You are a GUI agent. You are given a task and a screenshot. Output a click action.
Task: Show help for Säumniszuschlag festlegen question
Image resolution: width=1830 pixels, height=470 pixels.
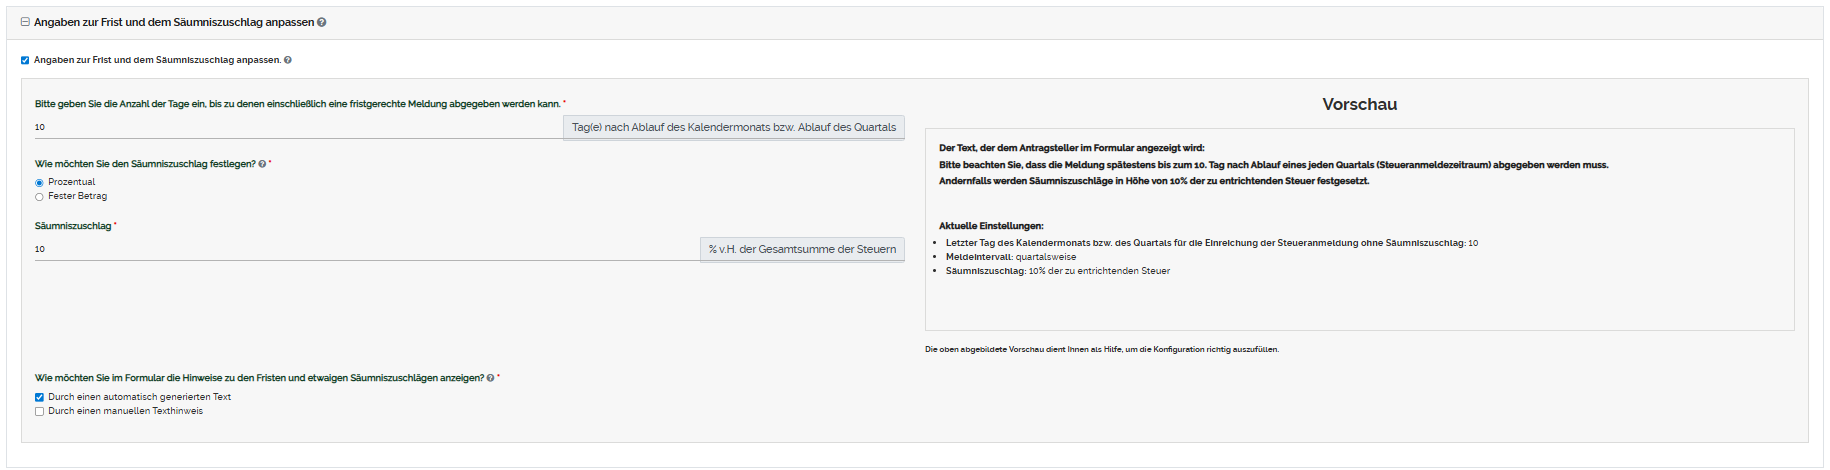tap(262, 164)
